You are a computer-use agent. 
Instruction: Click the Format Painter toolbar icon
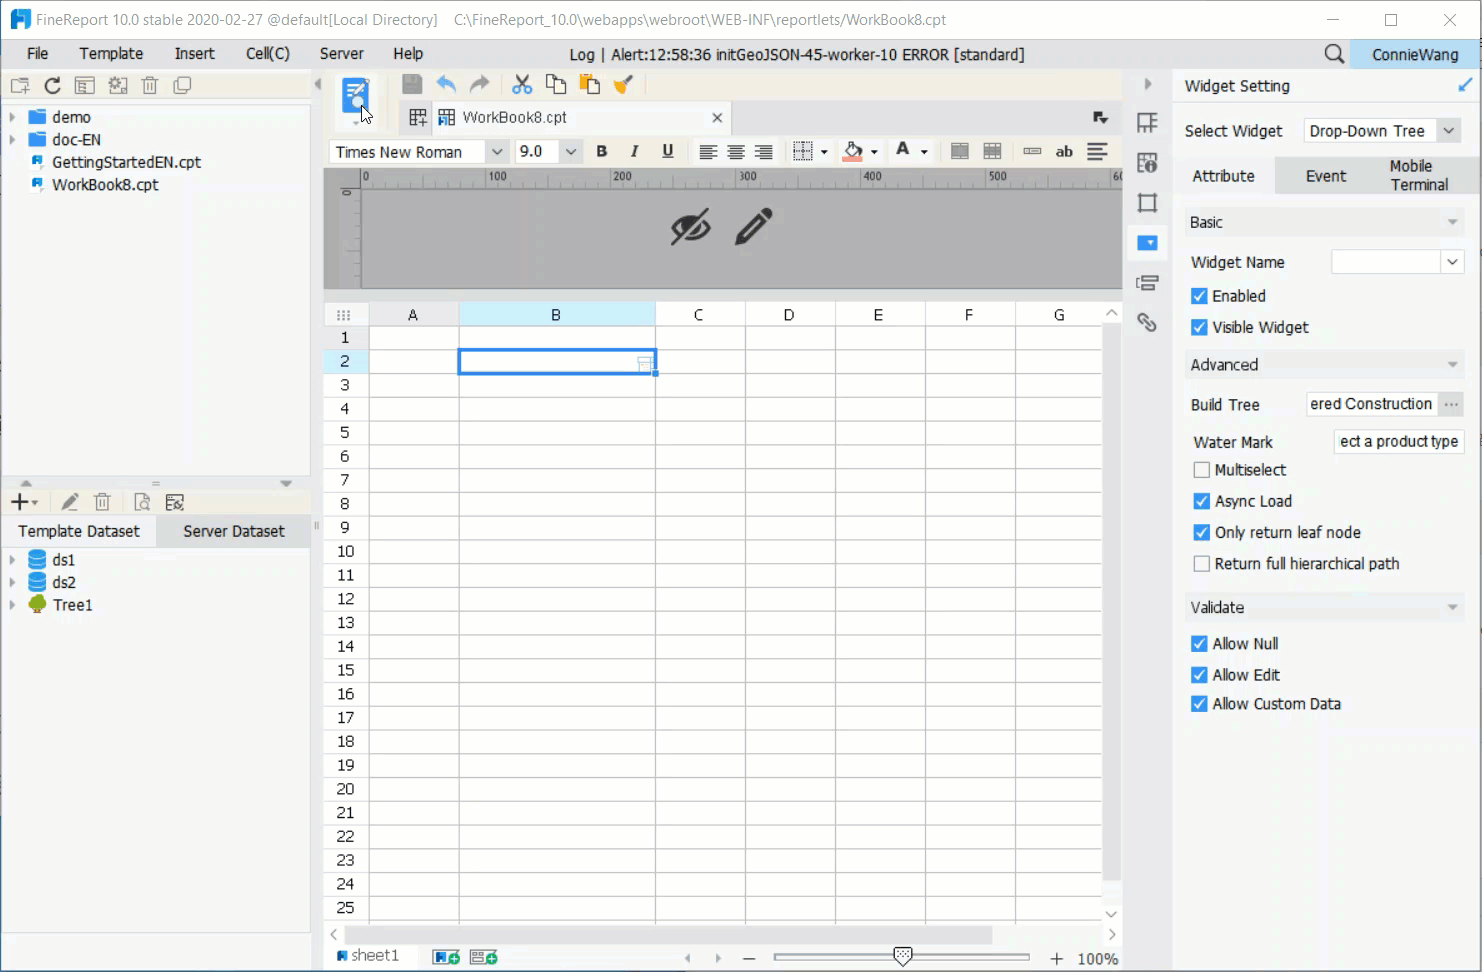[x=624, y=84]
